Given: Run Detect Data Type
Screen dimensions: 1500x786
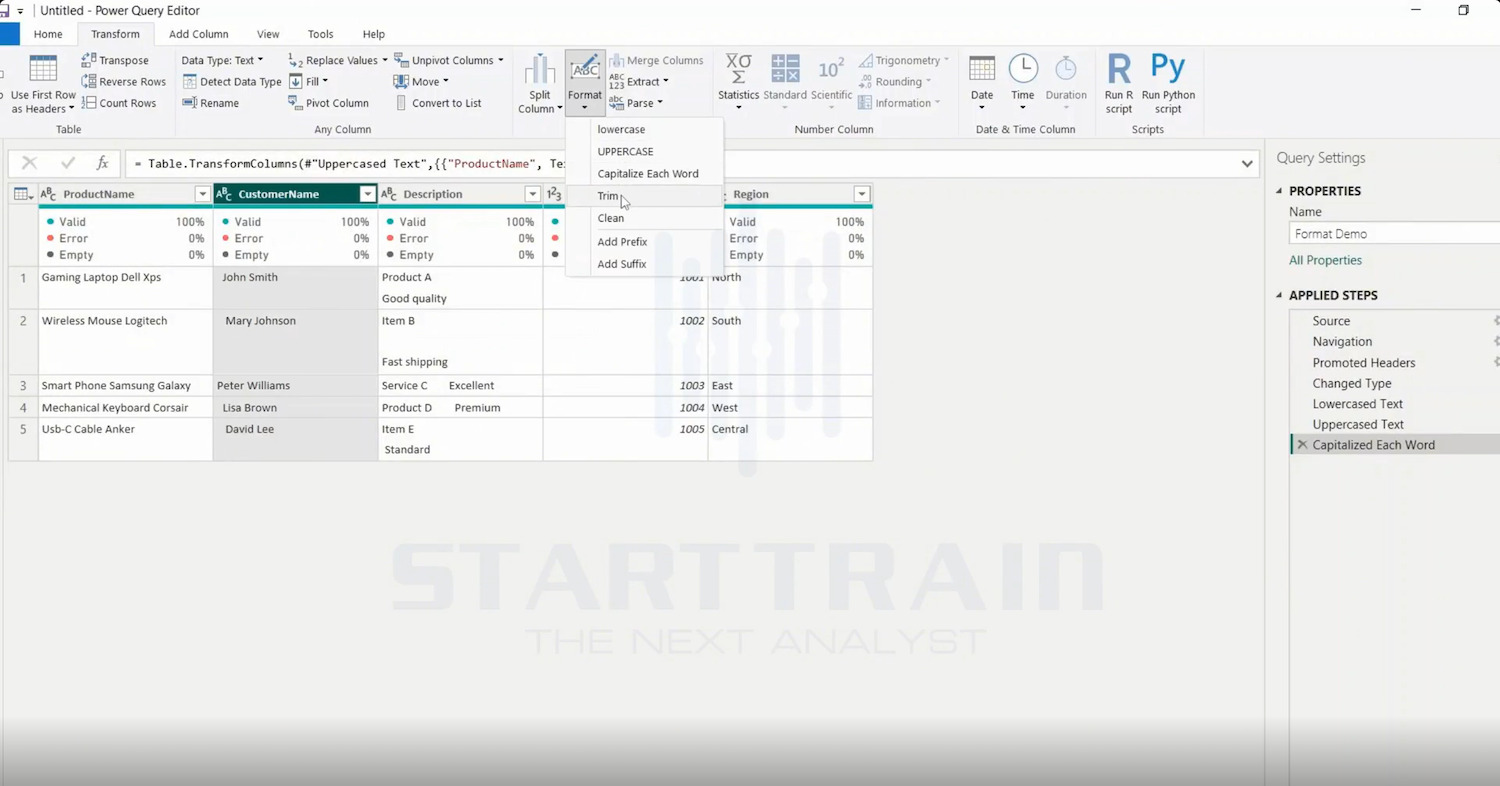Looking at the screenshot, I should (x=232, y=82).
